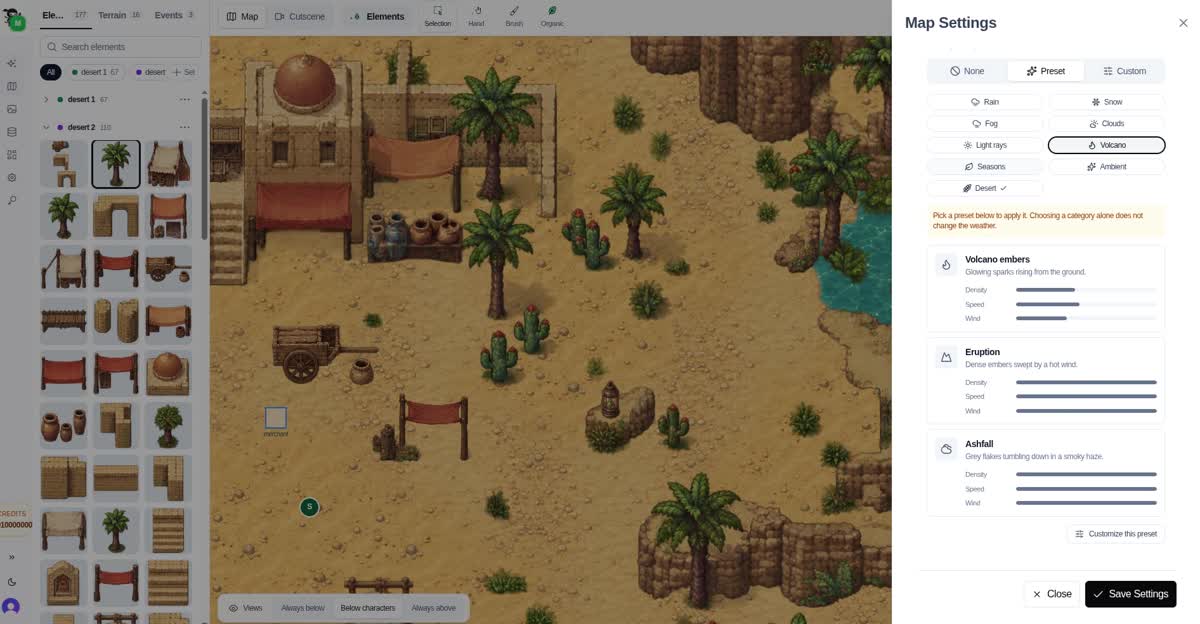Apply the Eruption preset card

pyautogui.click(x=1046, y=380)
